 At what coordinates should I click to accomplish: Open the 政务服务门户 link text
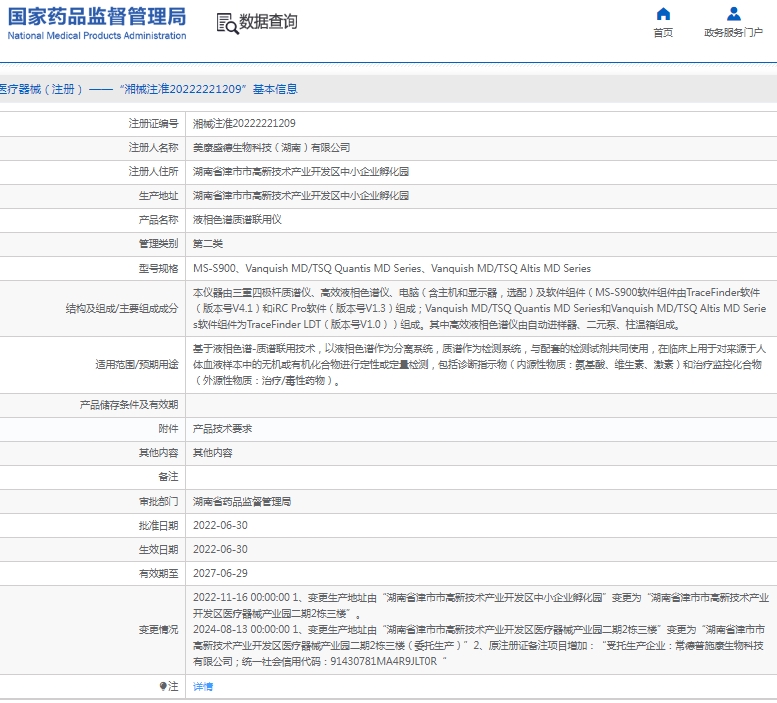click(x=733, y=33)
